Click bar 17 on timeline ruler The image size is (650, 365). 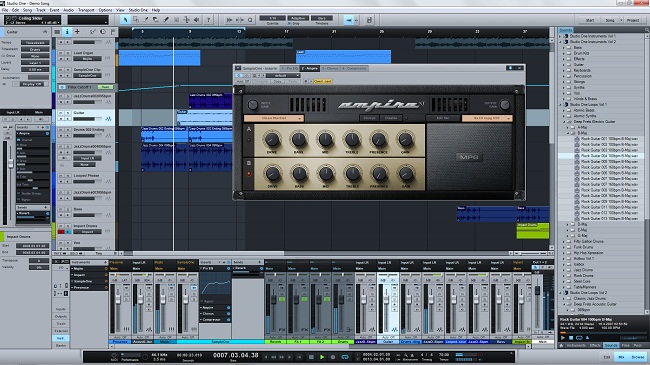pyautogui.click(x=286, y=32)
